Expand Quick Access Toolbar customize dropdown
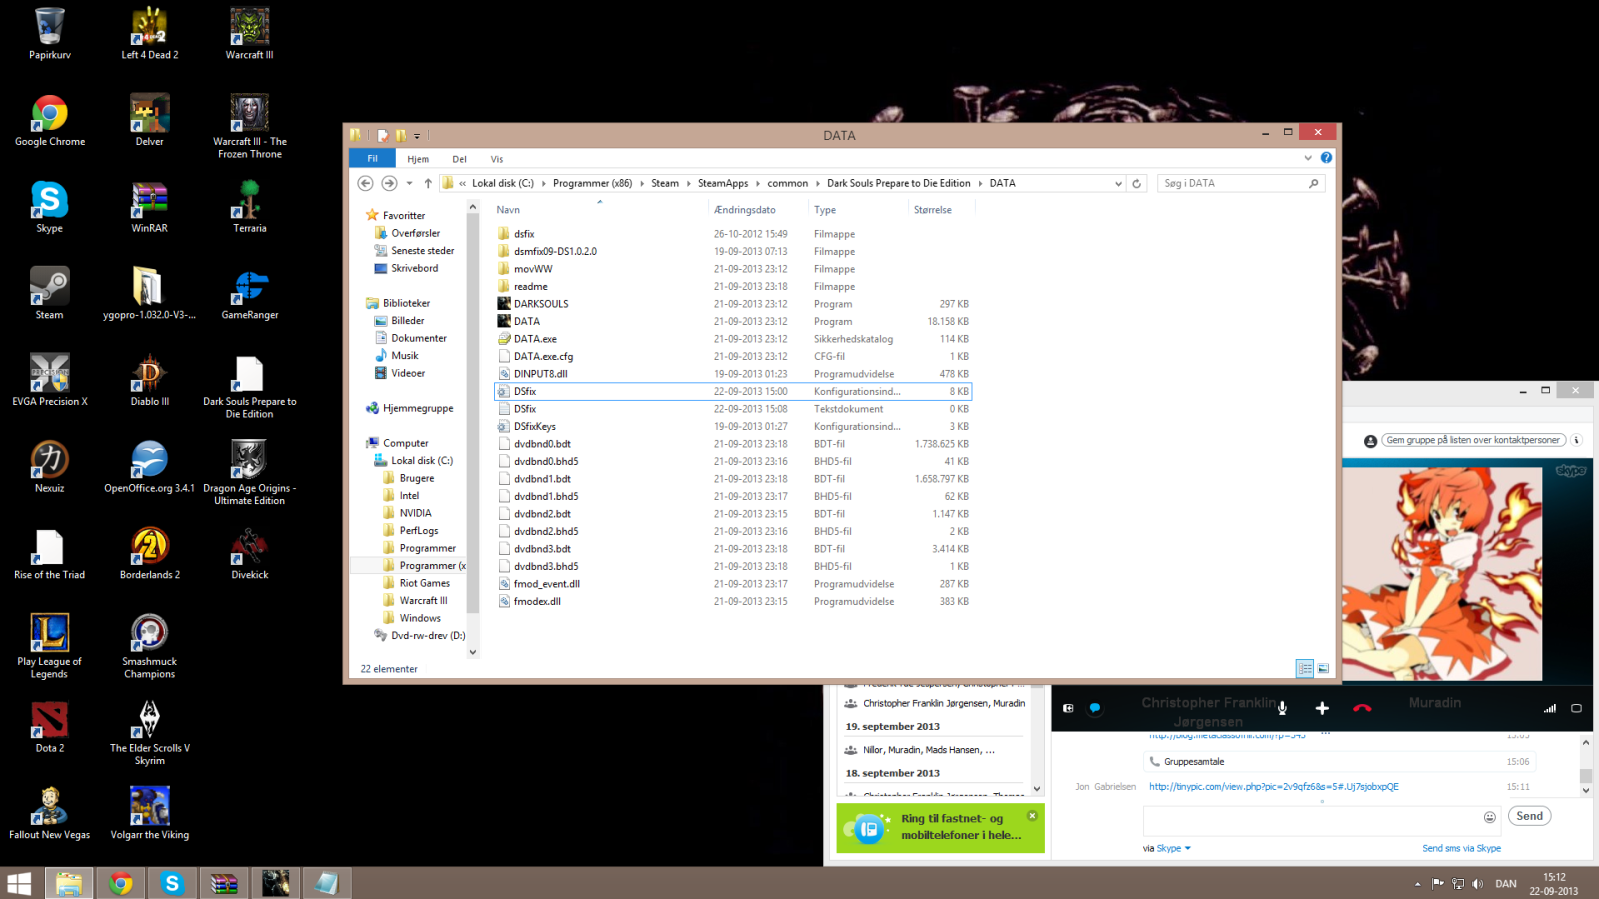Viewport: 1599px width, 899px height. click(417, 135)
